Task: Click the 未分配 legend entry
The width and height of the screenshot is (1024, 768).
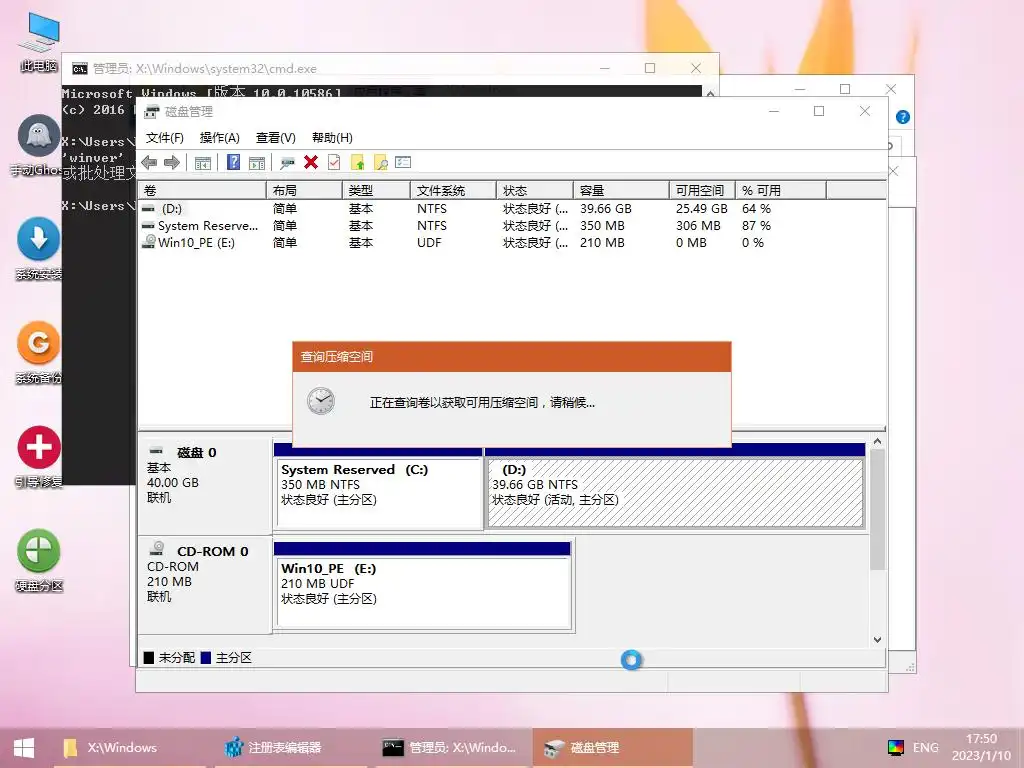Action: click(x=169, y=658)
